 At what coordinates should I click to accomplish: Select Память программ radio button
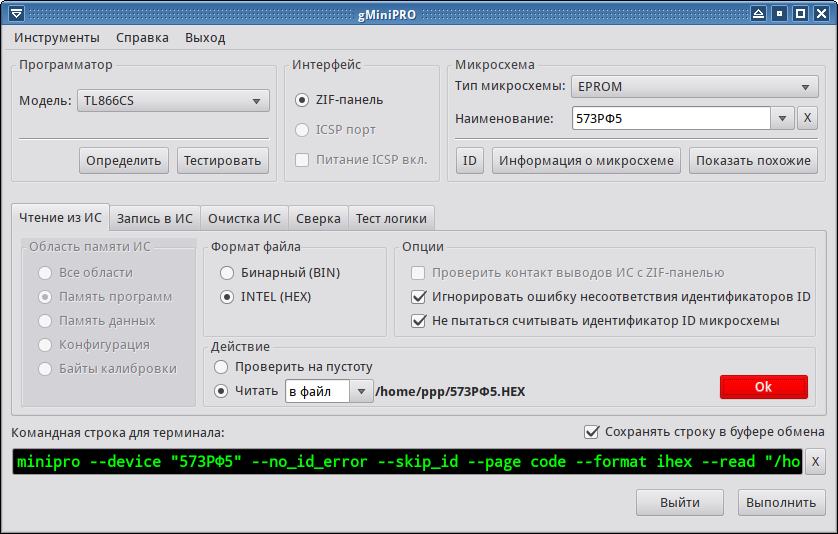point(45,297)
